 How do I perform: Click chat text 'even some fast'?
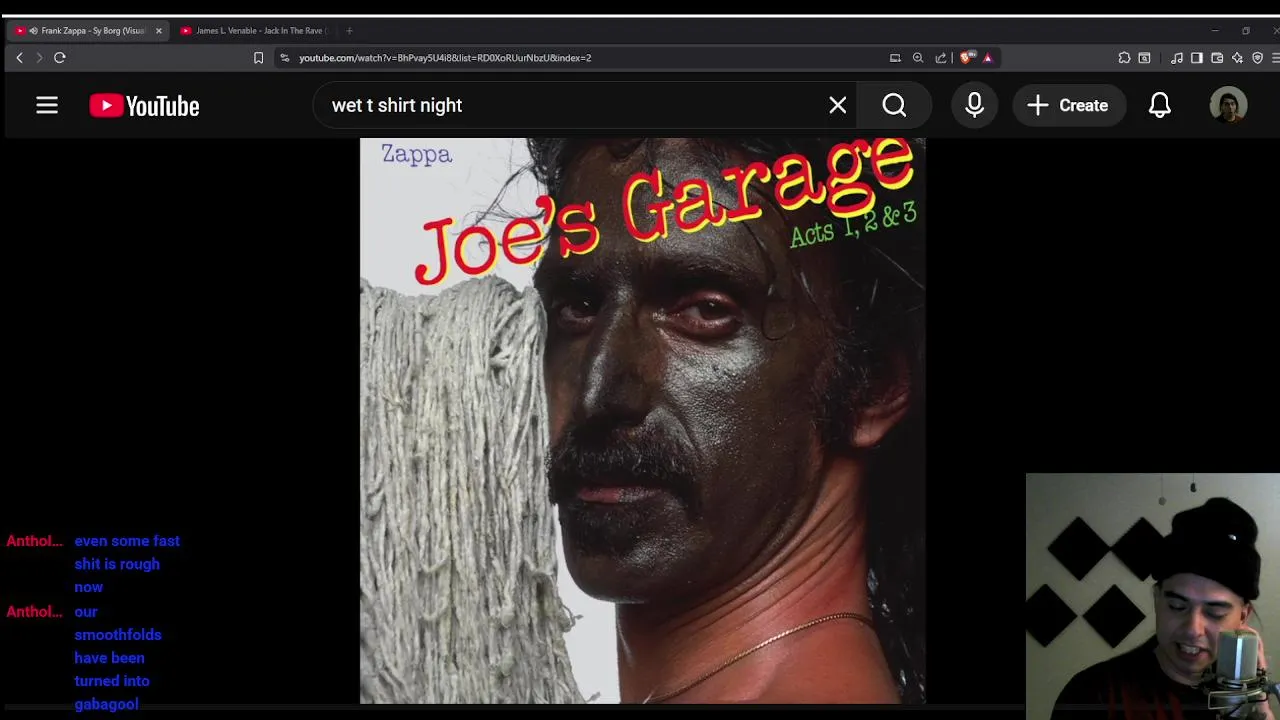127,541
